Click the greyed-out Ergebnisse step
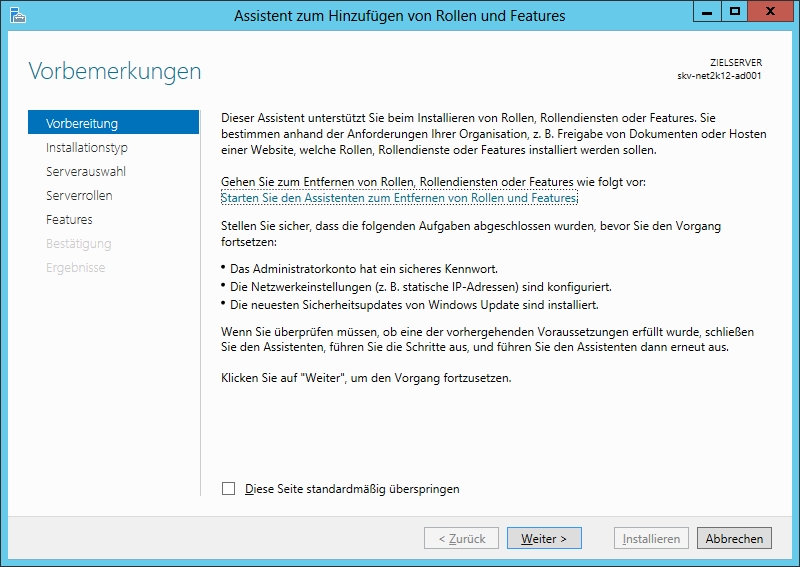This screenshot has width=800, height=567. [x=75, y=268]
